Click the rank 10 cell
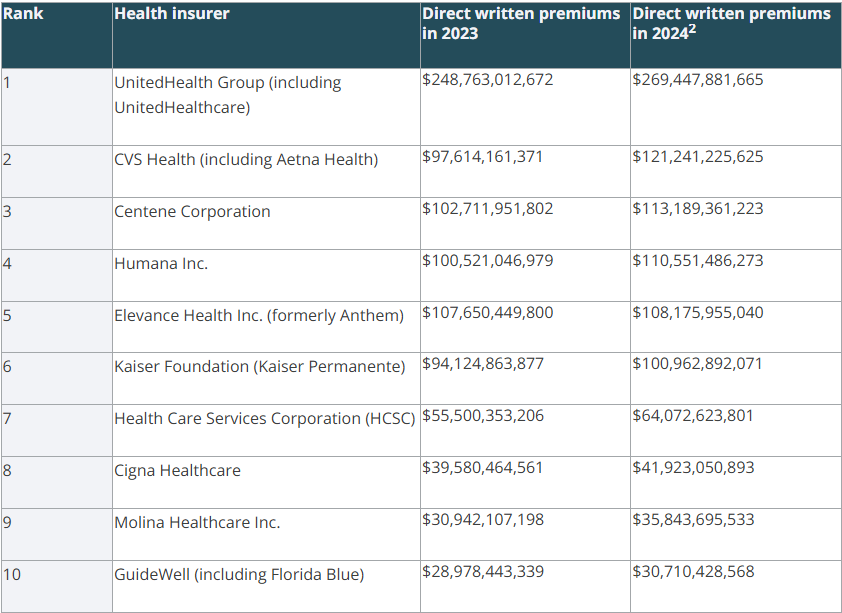842x613 pixels. coord(12,574)
